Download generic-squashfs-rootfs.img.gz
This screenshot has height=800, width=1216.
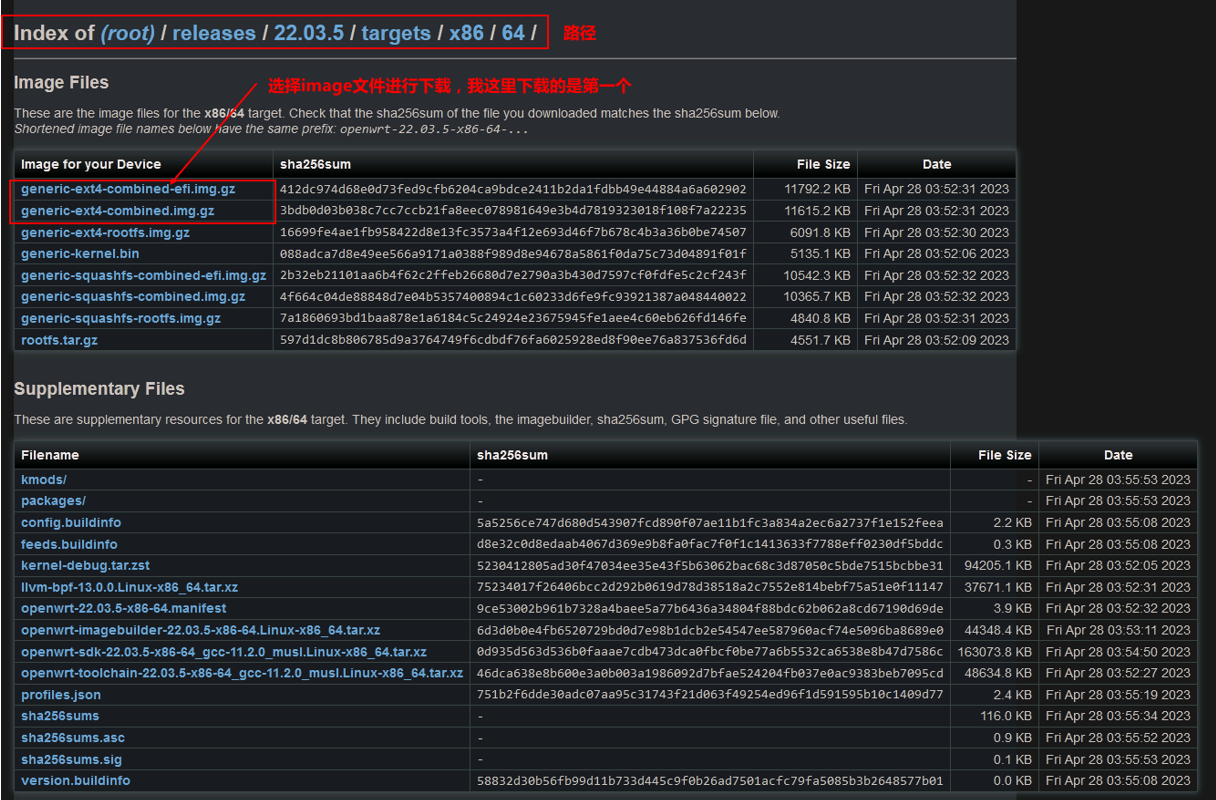pos(121,319)
